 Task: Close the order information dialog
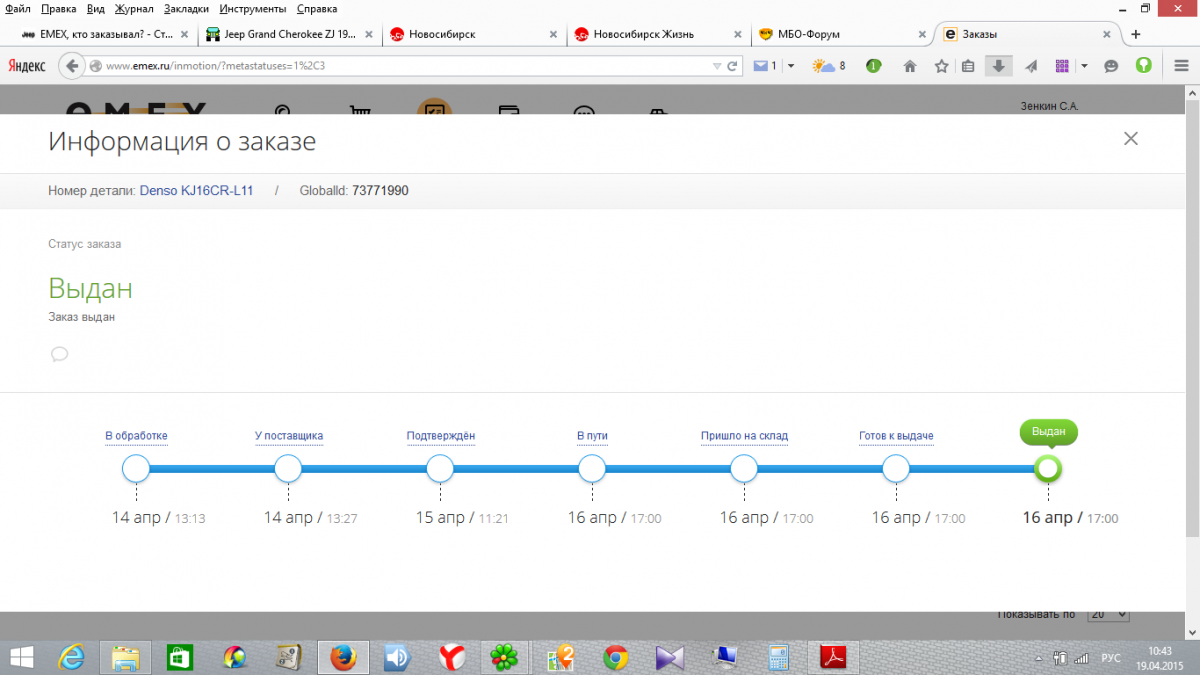click(x=1131, y=139)
